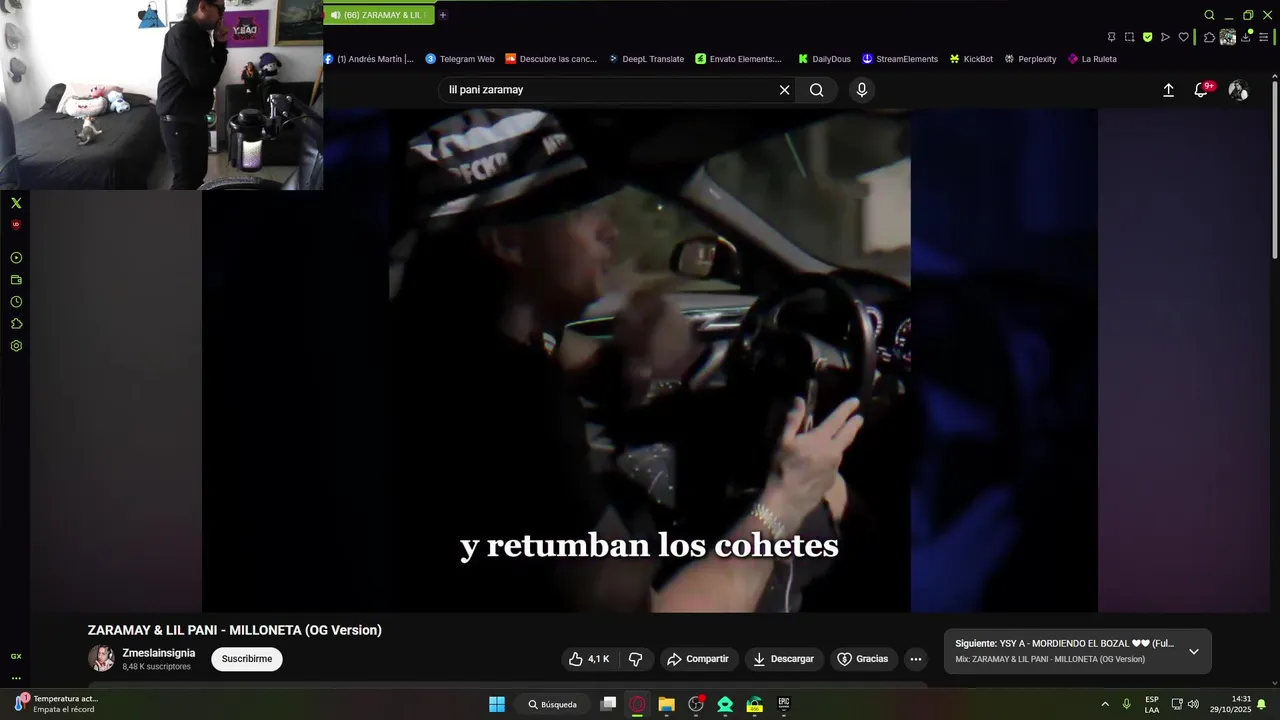Open YouTube notifications bell
1280x720 pixels.
[x=1203, y=89]
